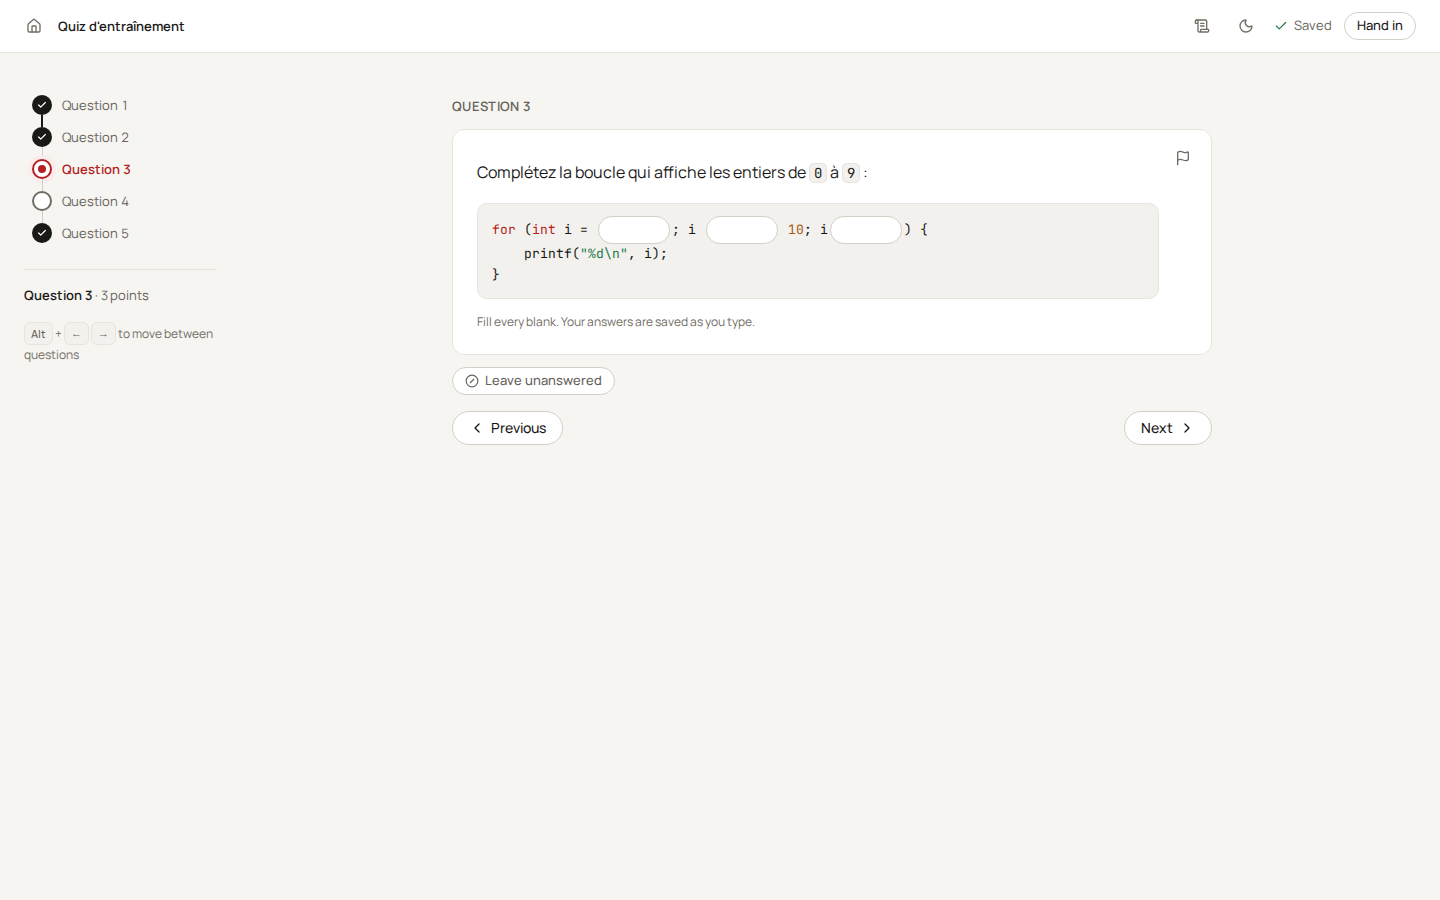Screen dimensions: 1440x900
Task: Go to Question 4 in sidebar
Action: [80, 201]
